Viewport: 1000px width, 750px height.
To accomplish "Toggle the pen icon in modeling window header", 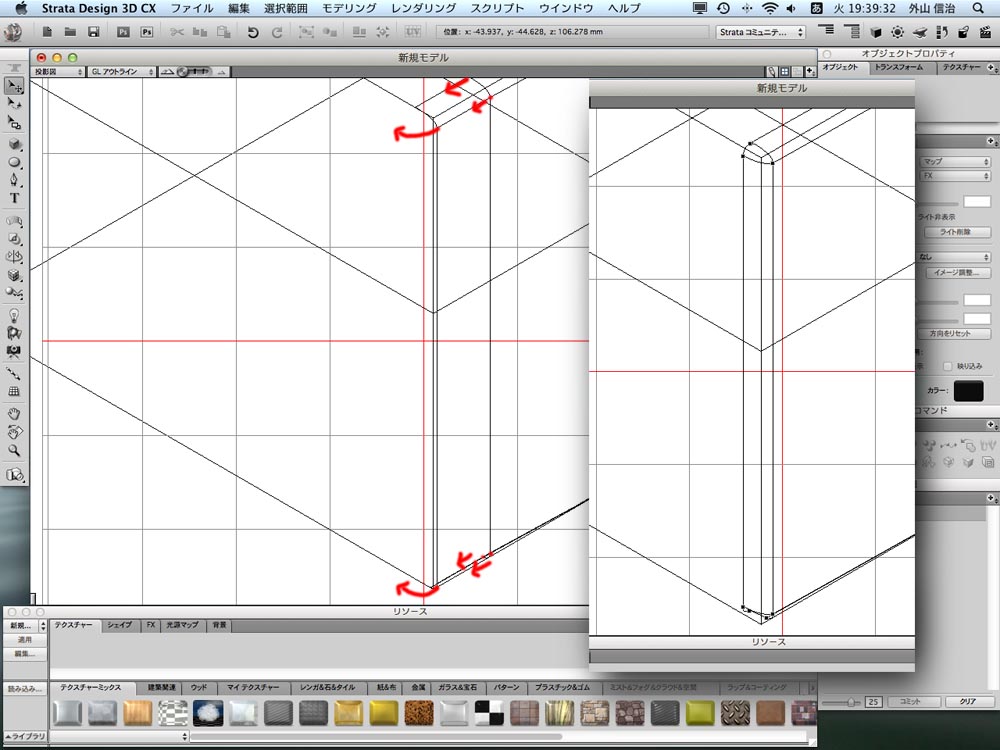I will click(x=772, y=71).
